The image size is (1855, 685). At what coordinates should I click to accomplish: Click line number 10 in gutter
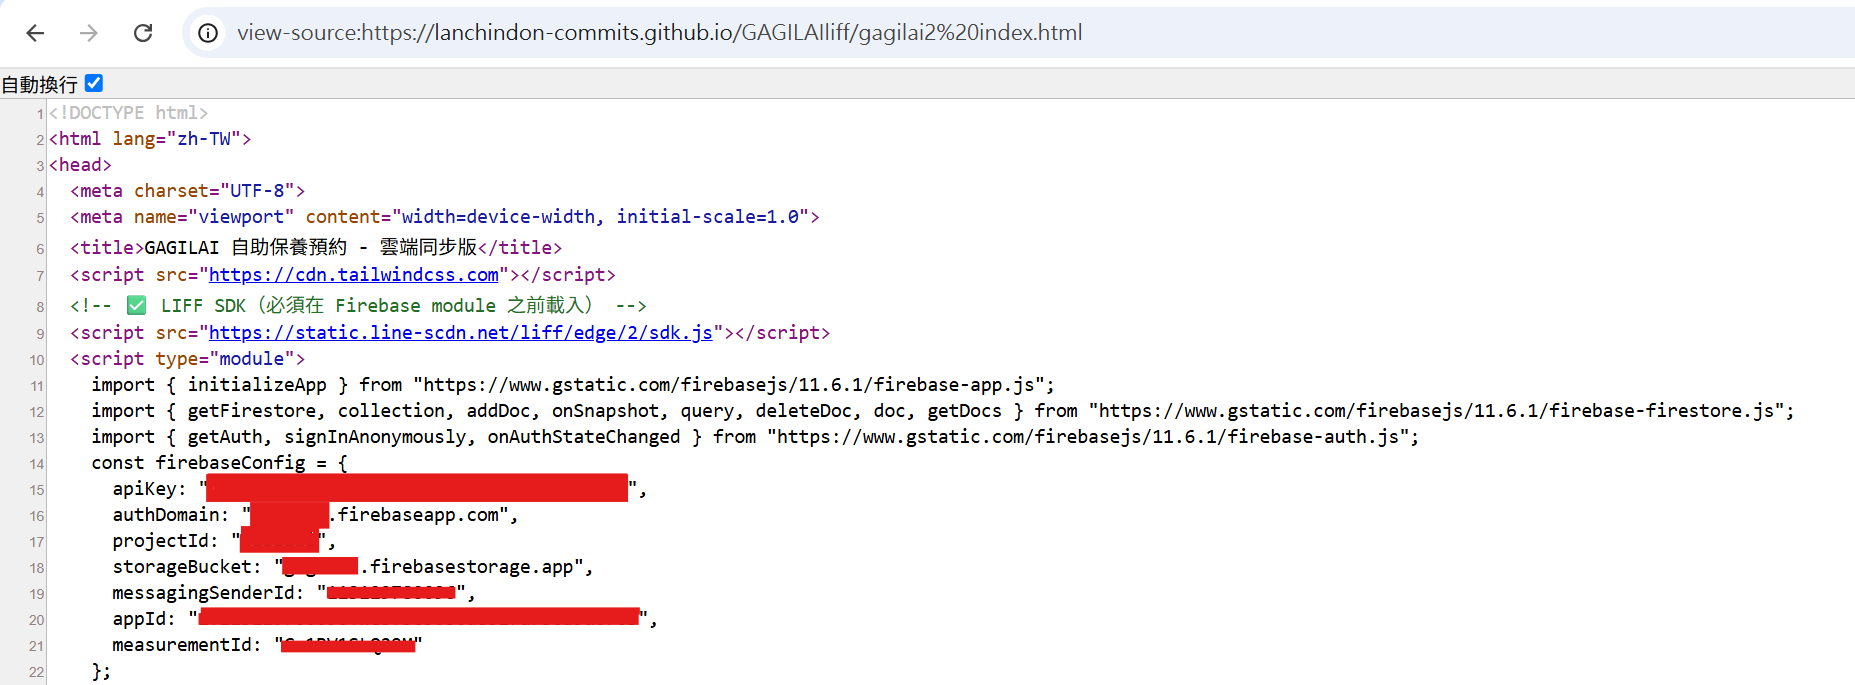click(37, 360)
